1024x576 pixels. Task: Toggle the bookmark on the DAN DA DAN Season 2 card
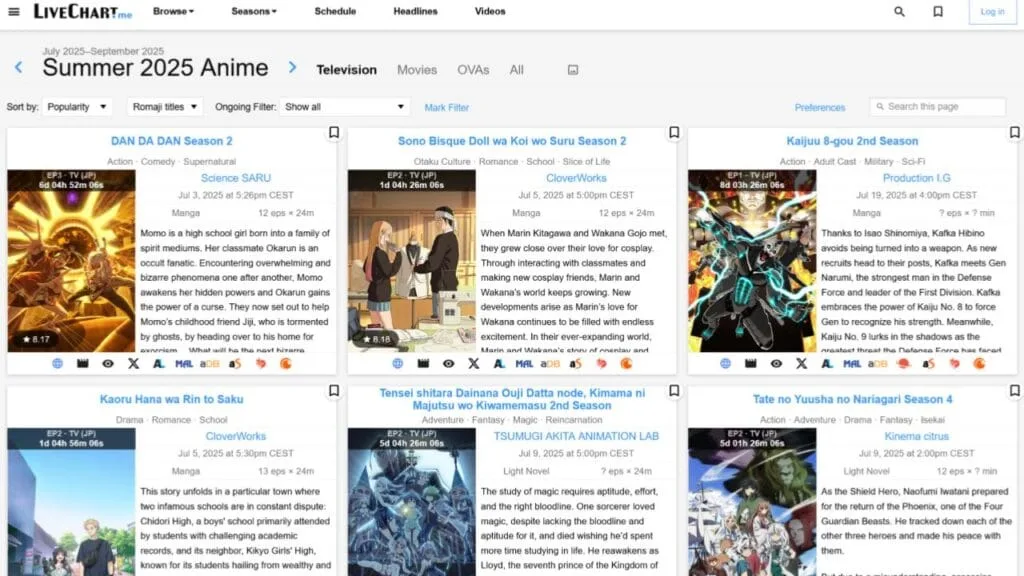[x=334, y=133]
